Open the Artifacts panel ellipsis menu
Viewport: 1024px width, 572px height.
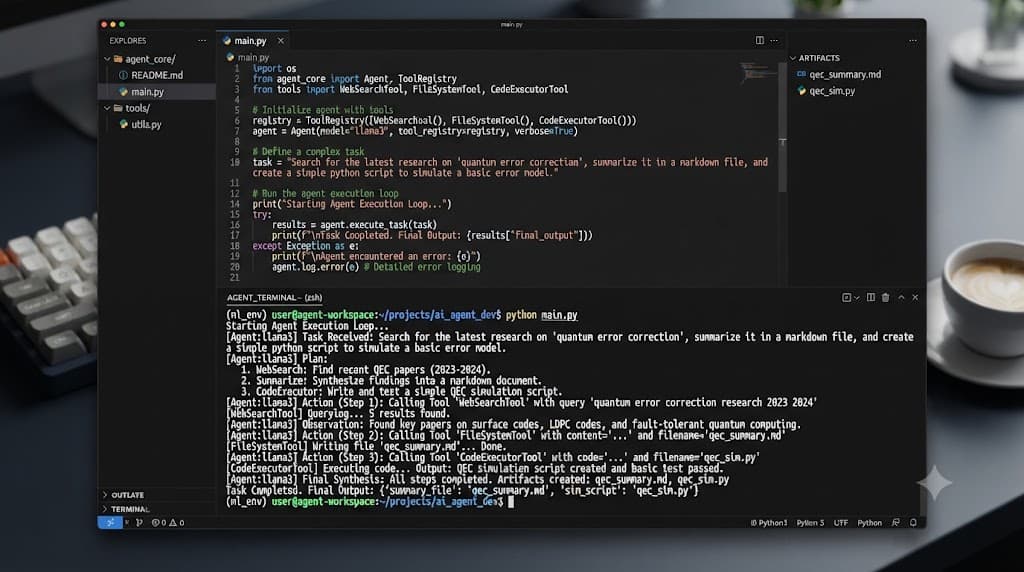[x=912, y=40]
